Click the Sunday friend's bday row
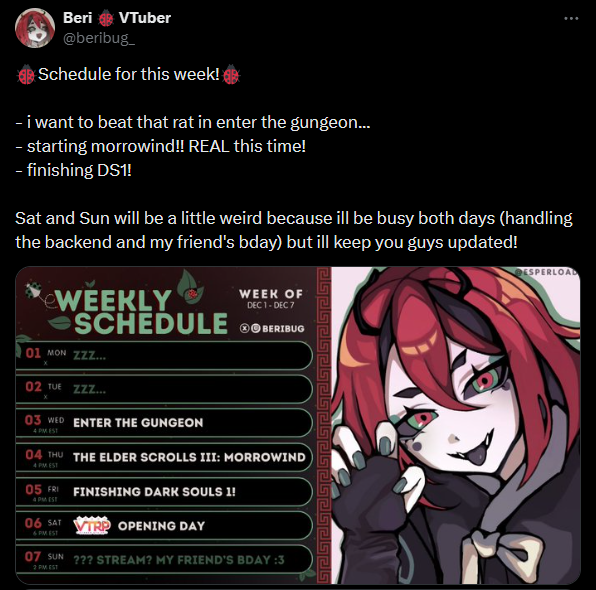The width and height of the screenshot is (596, 590). (164, 560)
